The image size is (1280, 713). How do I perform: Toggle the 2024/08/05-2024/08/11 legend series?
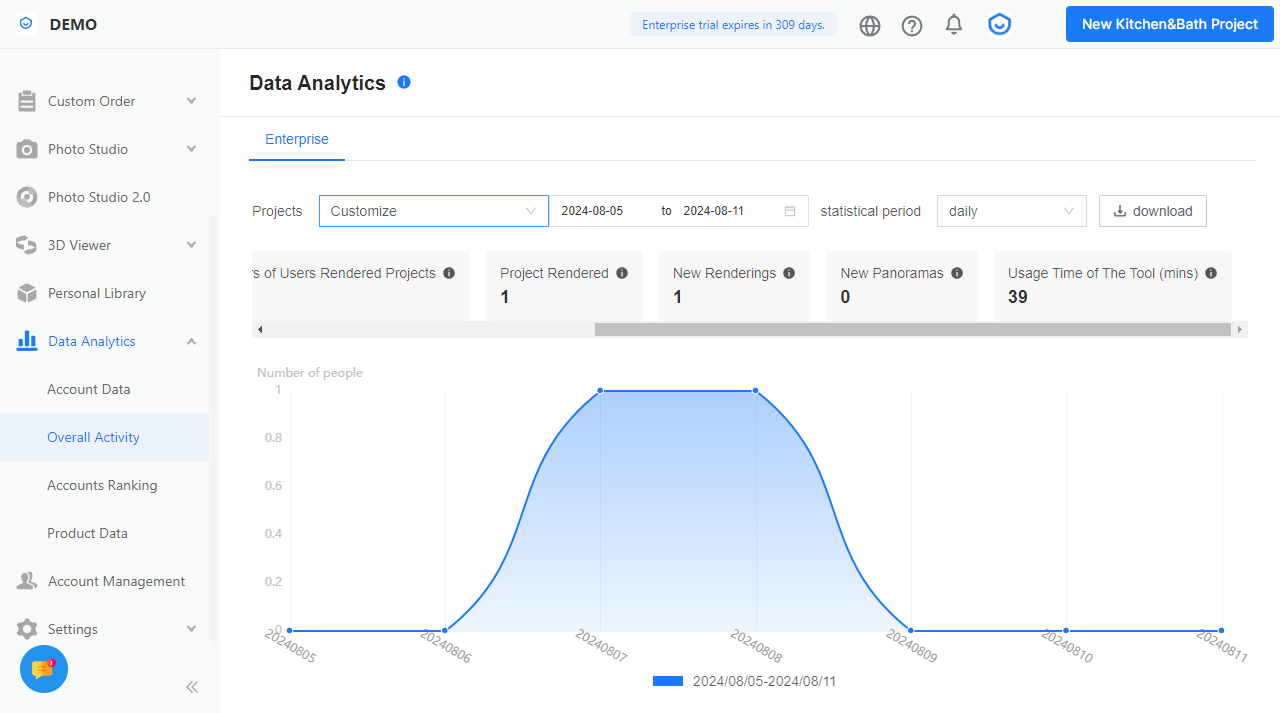pos(744,681)
